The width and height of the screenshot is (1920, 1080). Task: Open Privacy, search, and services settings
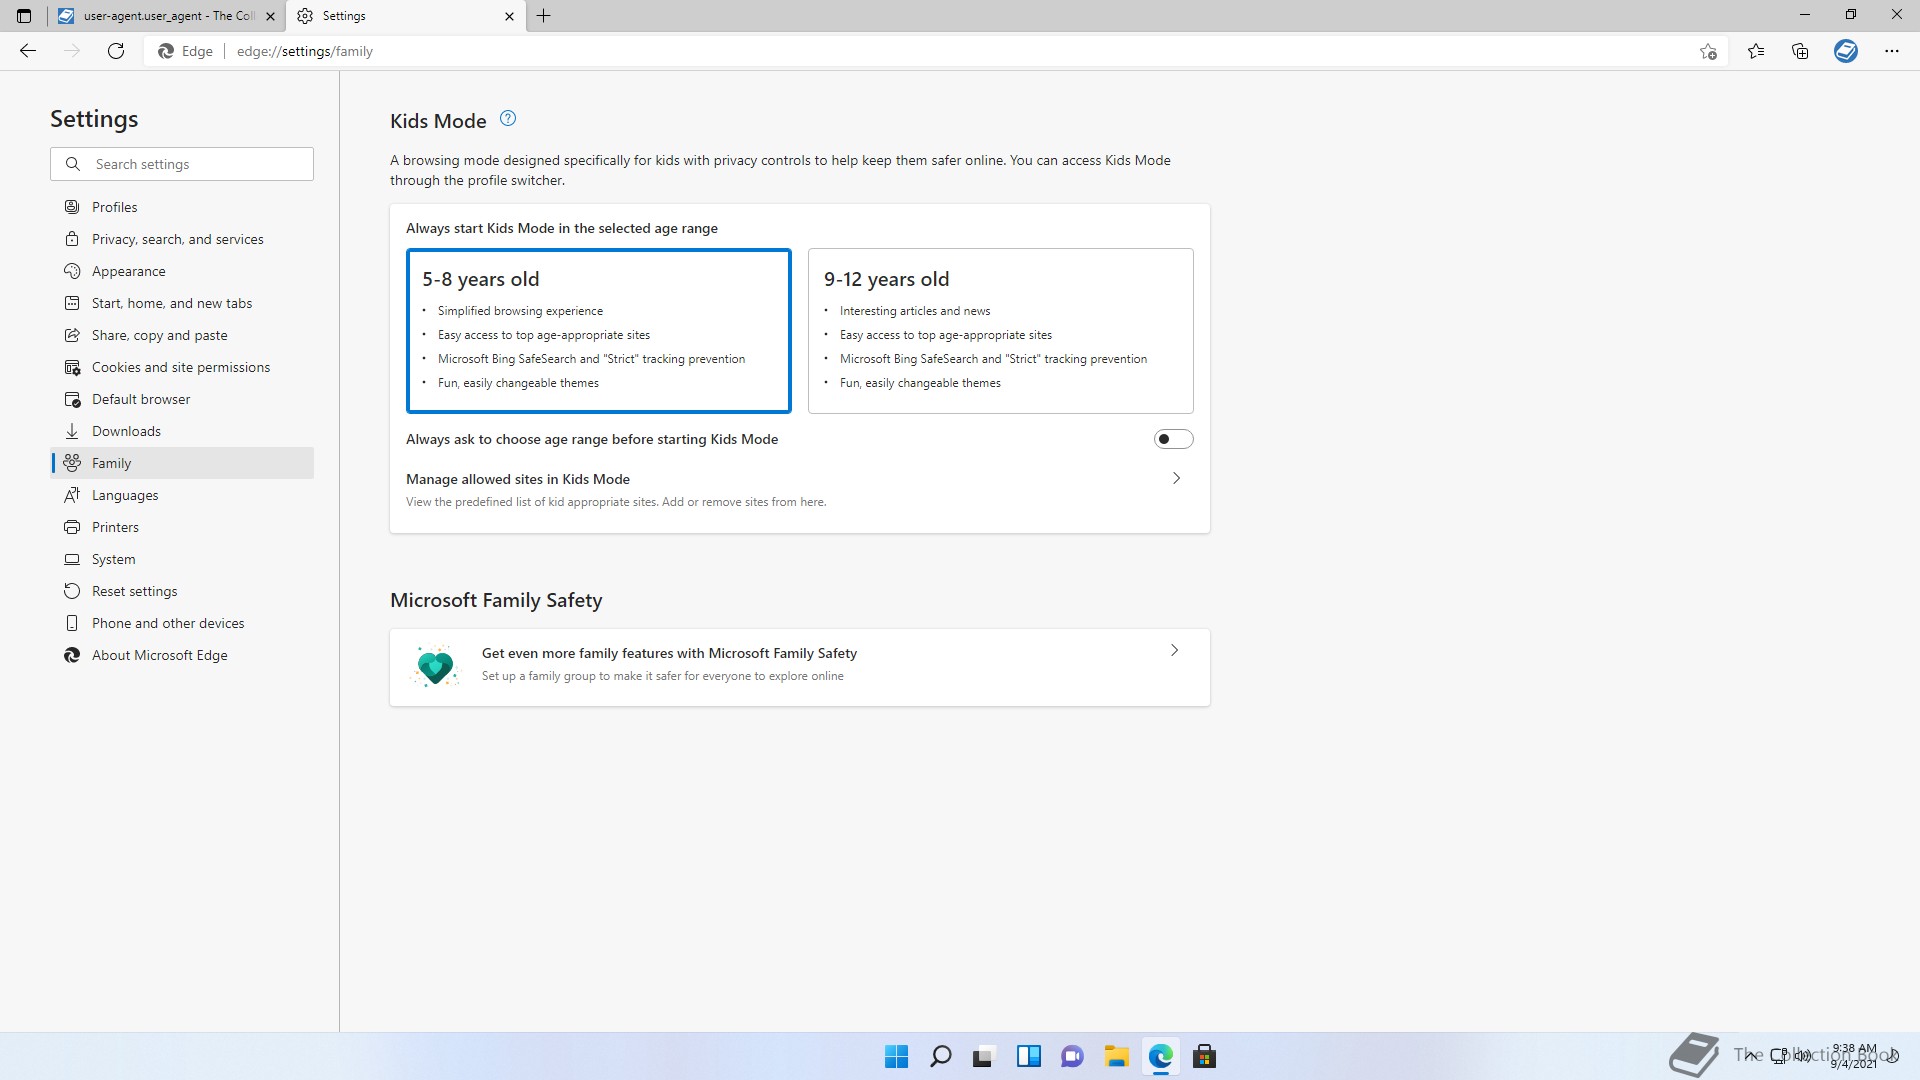click(x=182, y=239)
